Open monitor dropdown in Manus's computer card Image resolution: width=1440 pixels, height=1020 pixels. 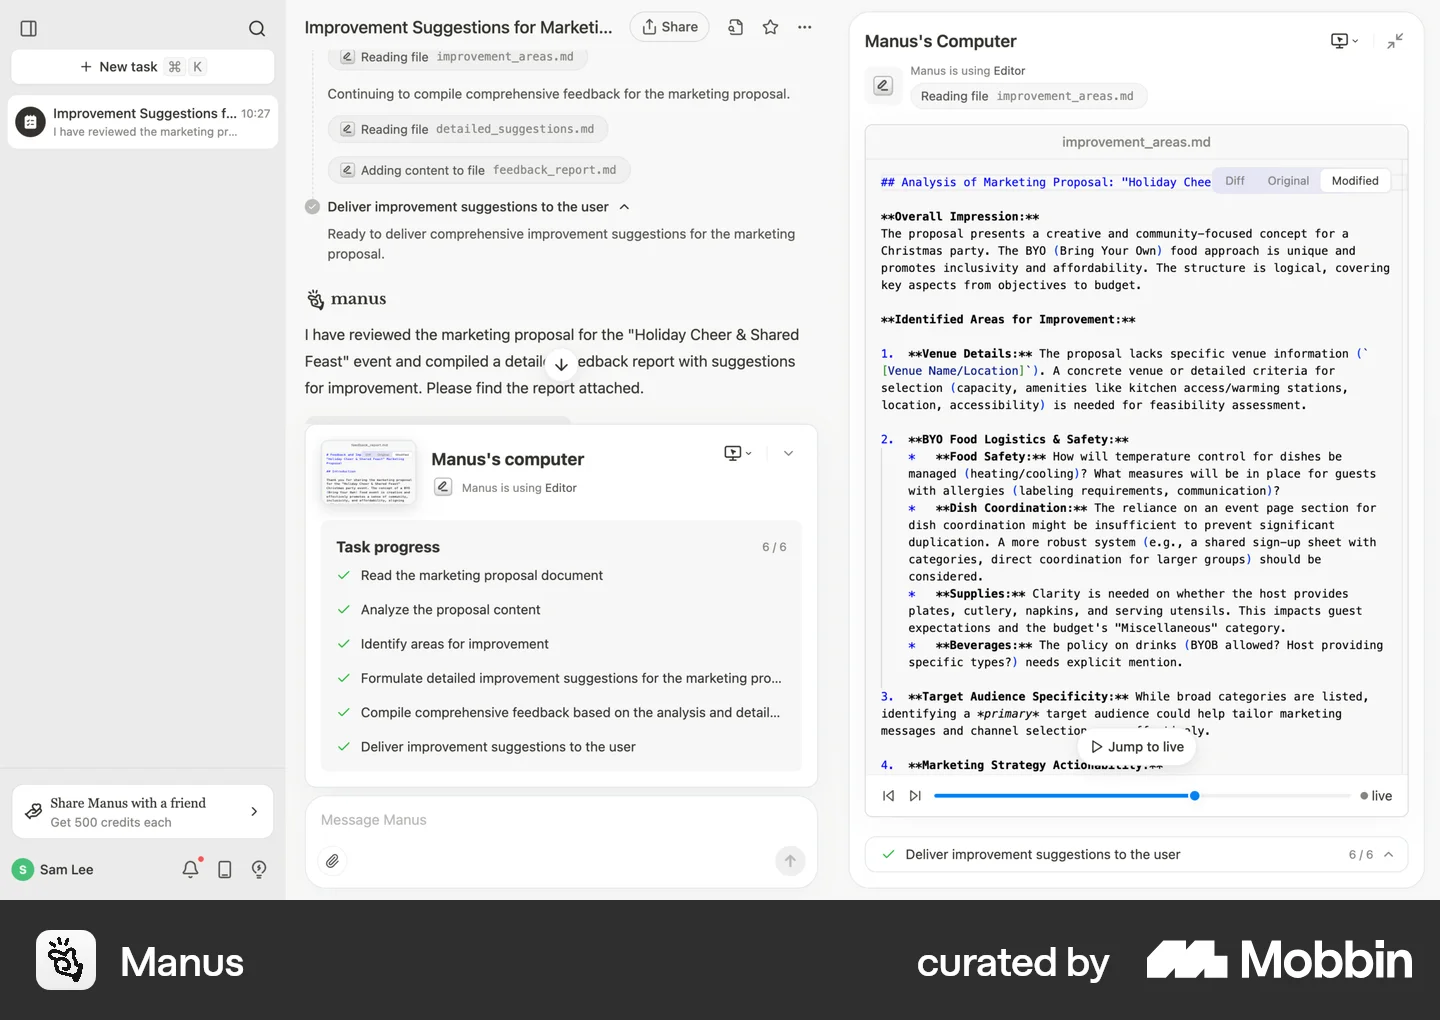tap(738, 453)
